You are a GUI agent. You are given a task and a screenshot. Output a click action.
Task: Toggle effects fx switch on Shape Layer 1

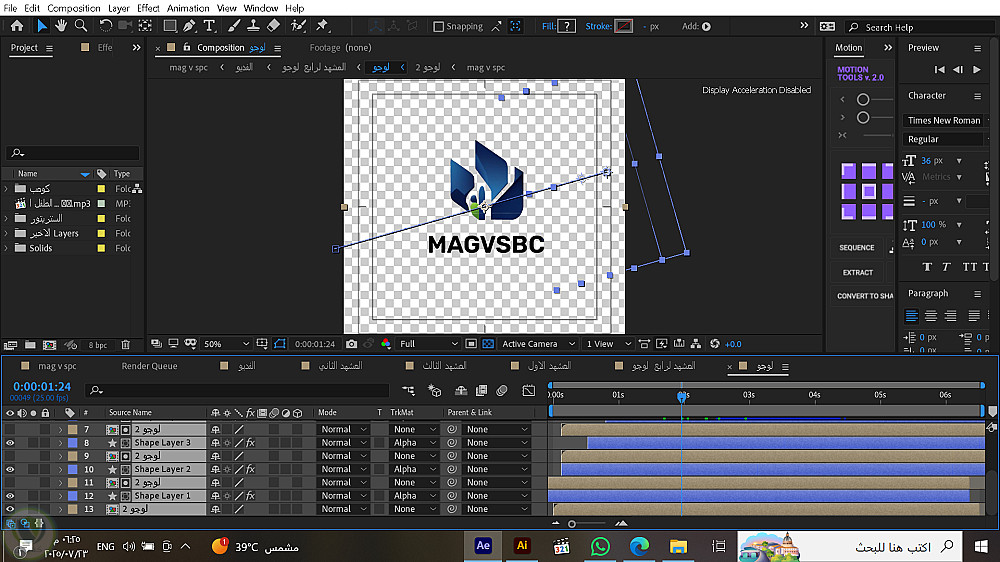tap(251, 496)
